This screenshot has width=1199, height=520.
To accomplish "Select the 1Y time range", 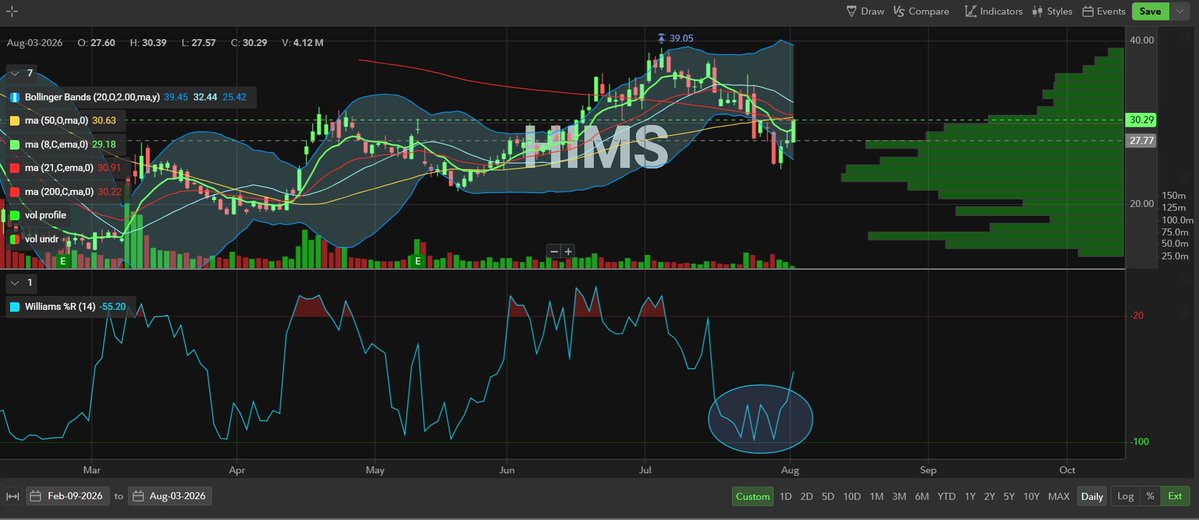I will [x=970, y=497].
